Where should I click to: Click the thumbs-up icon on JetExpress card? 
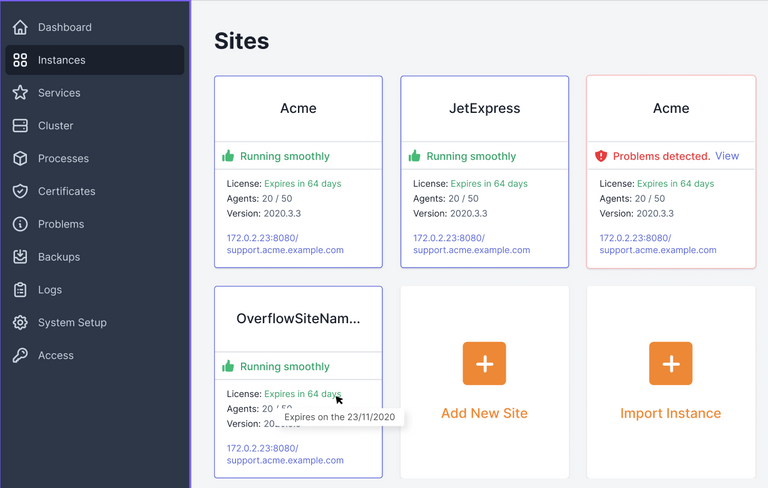[414, 156]
